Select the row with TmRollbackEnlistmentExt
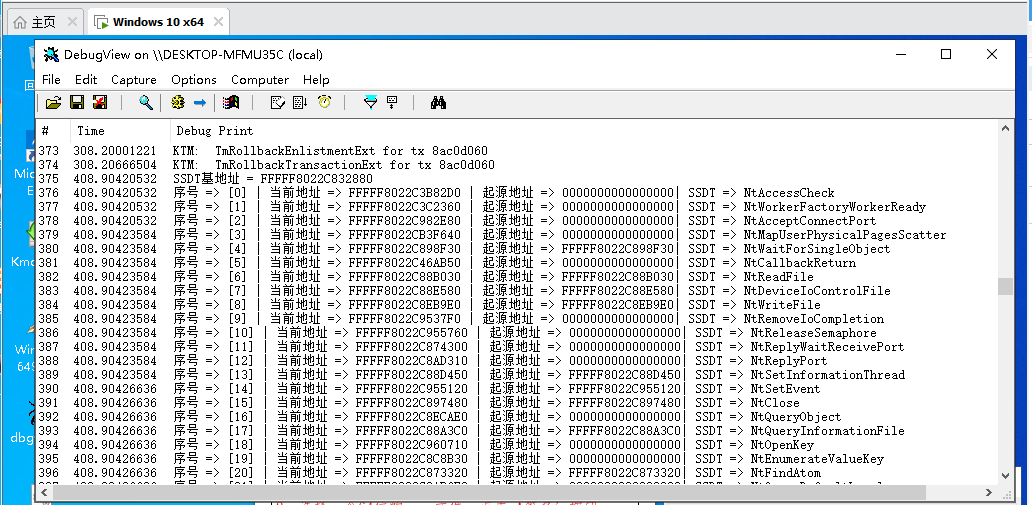The width and height of the screenshot is (1032, 505). 517,151
